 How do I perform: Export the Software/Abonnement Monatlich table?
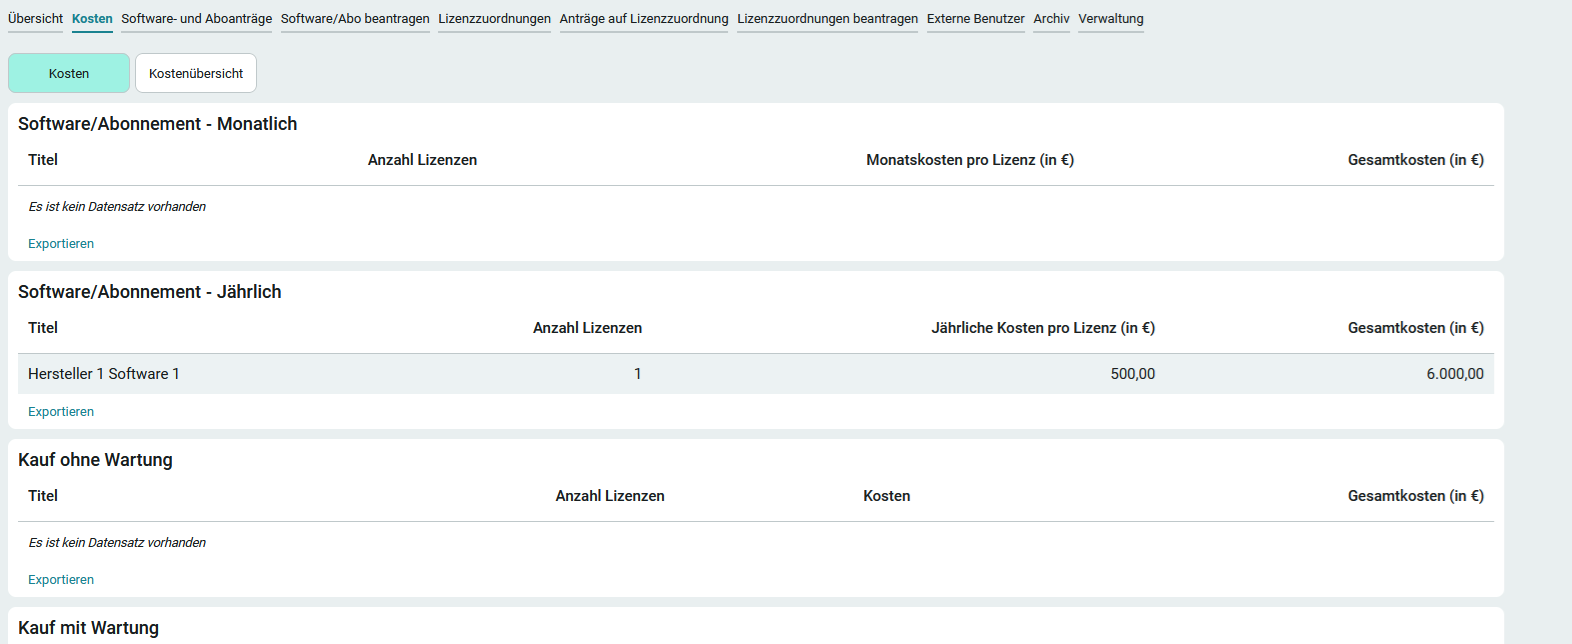[61, 244]
